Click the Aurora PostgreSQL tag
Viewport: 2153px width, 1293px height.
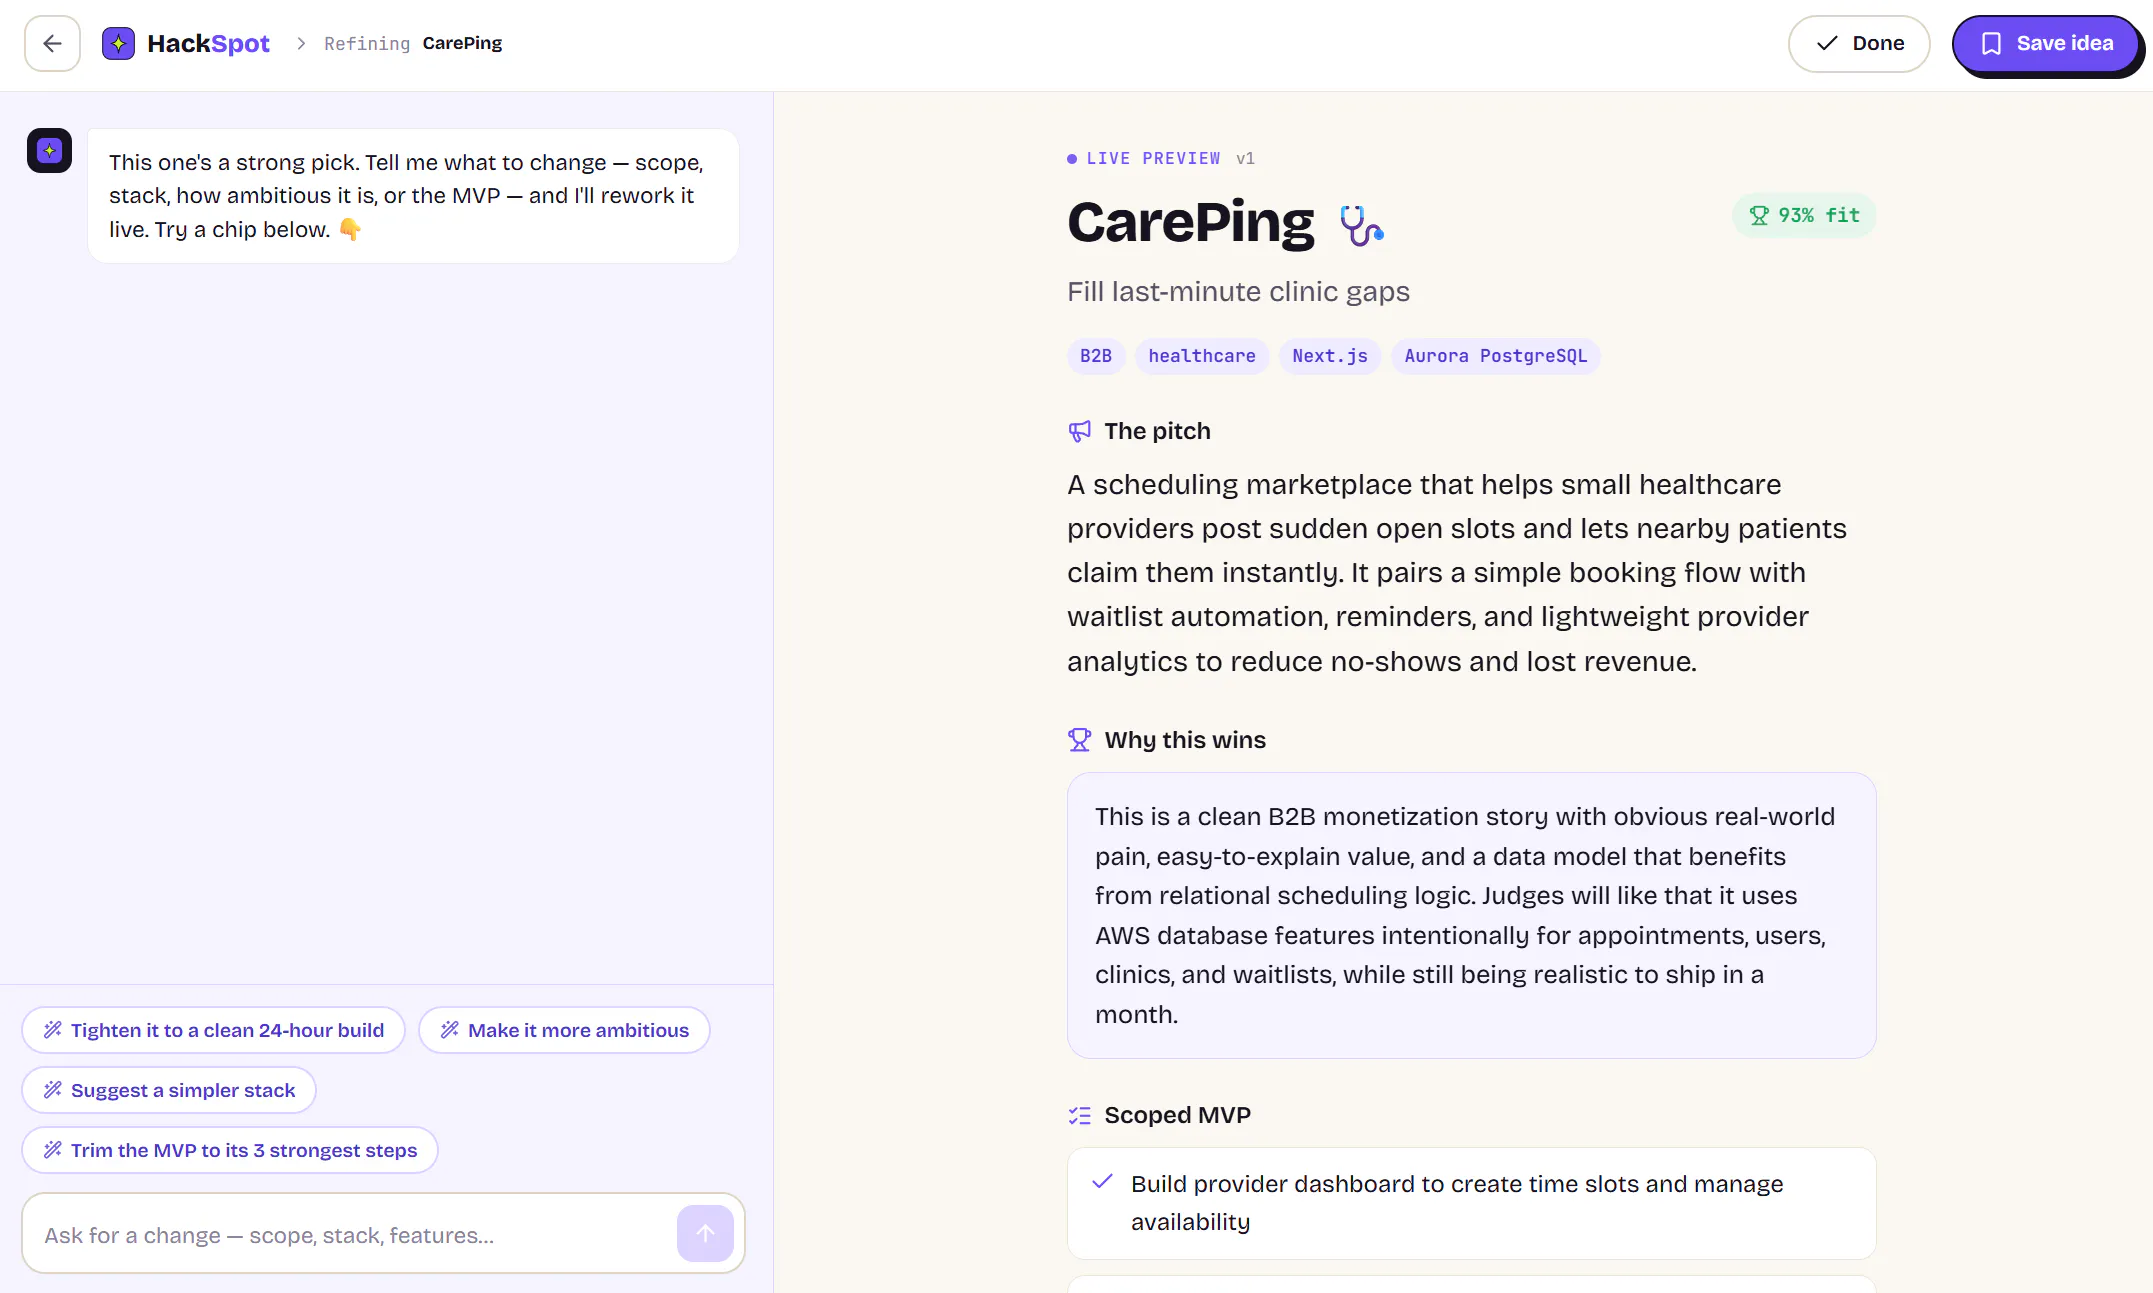(x=1496, y=356)
